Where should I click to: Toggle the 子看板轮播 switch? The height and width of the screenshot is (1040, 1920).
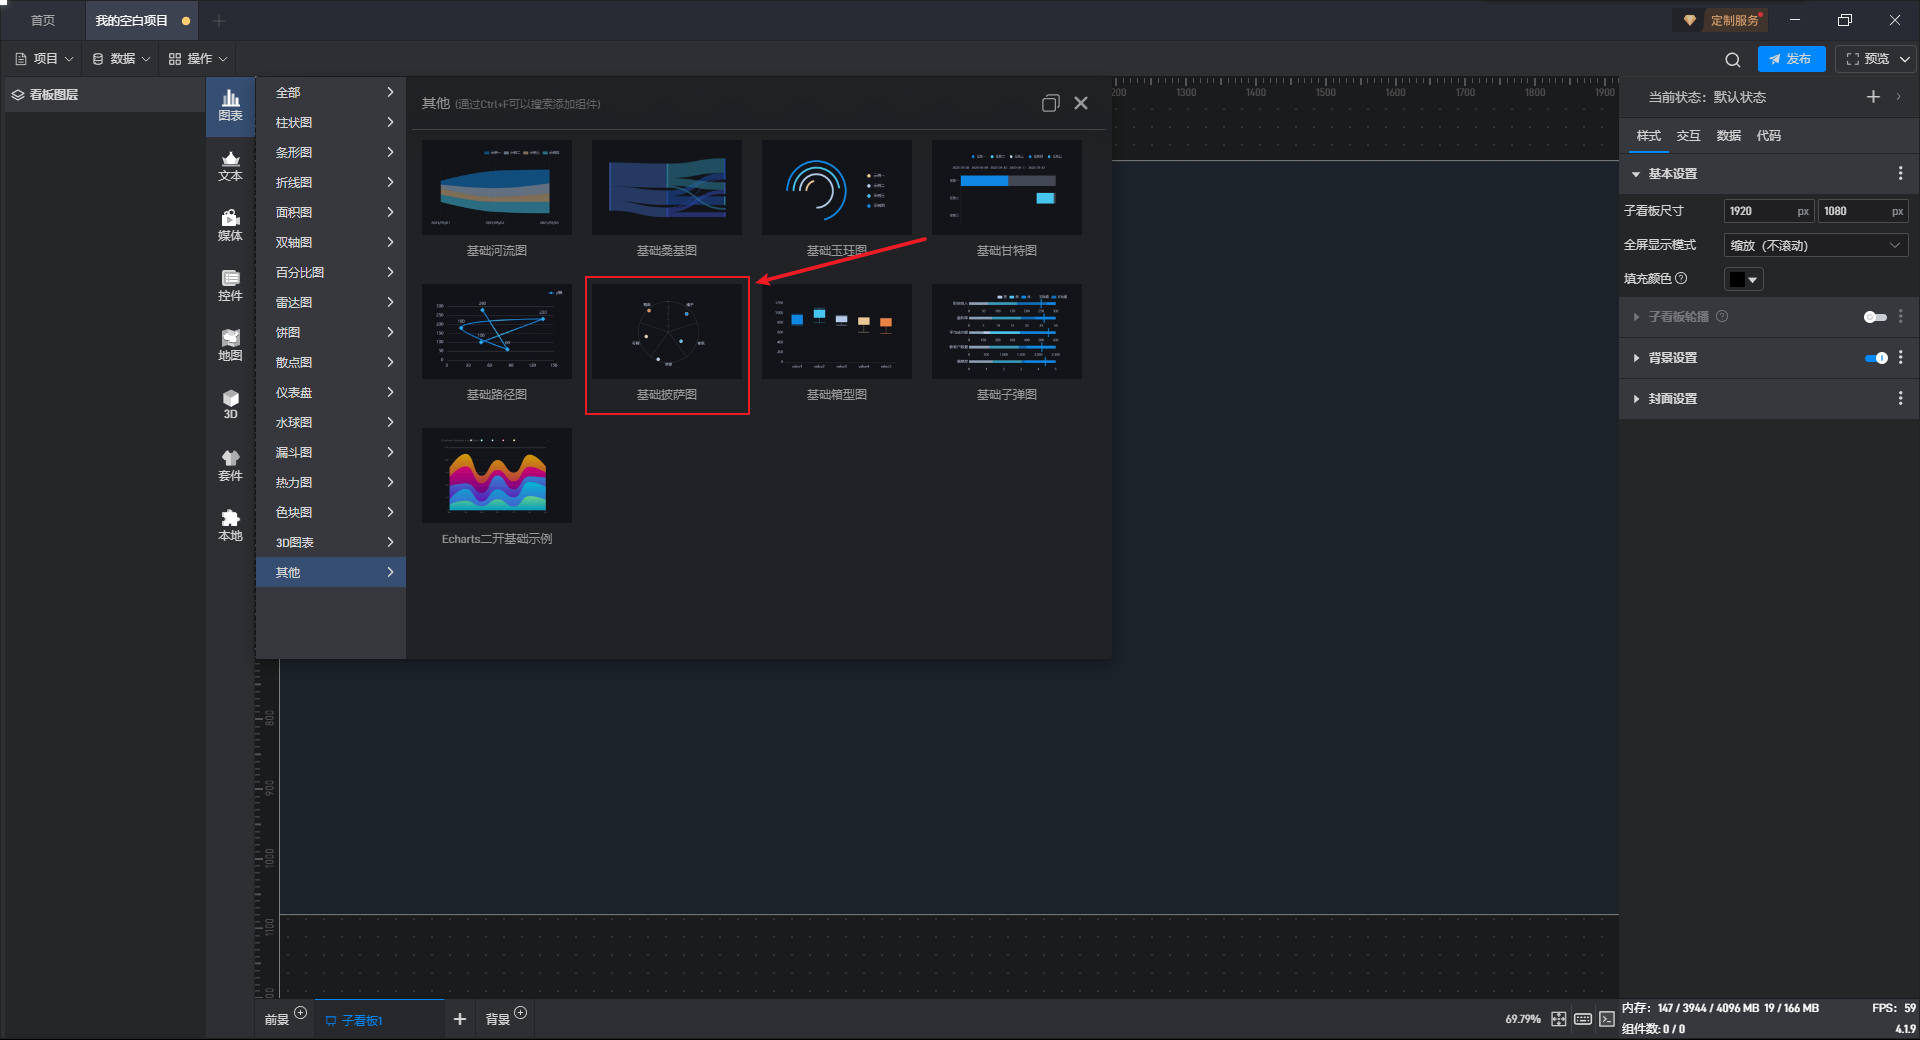(x=1874, y=317)
